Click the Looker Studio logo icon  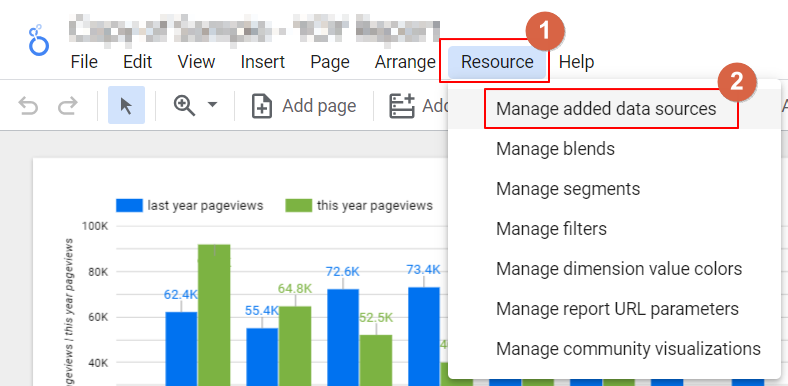click(39, 41)
